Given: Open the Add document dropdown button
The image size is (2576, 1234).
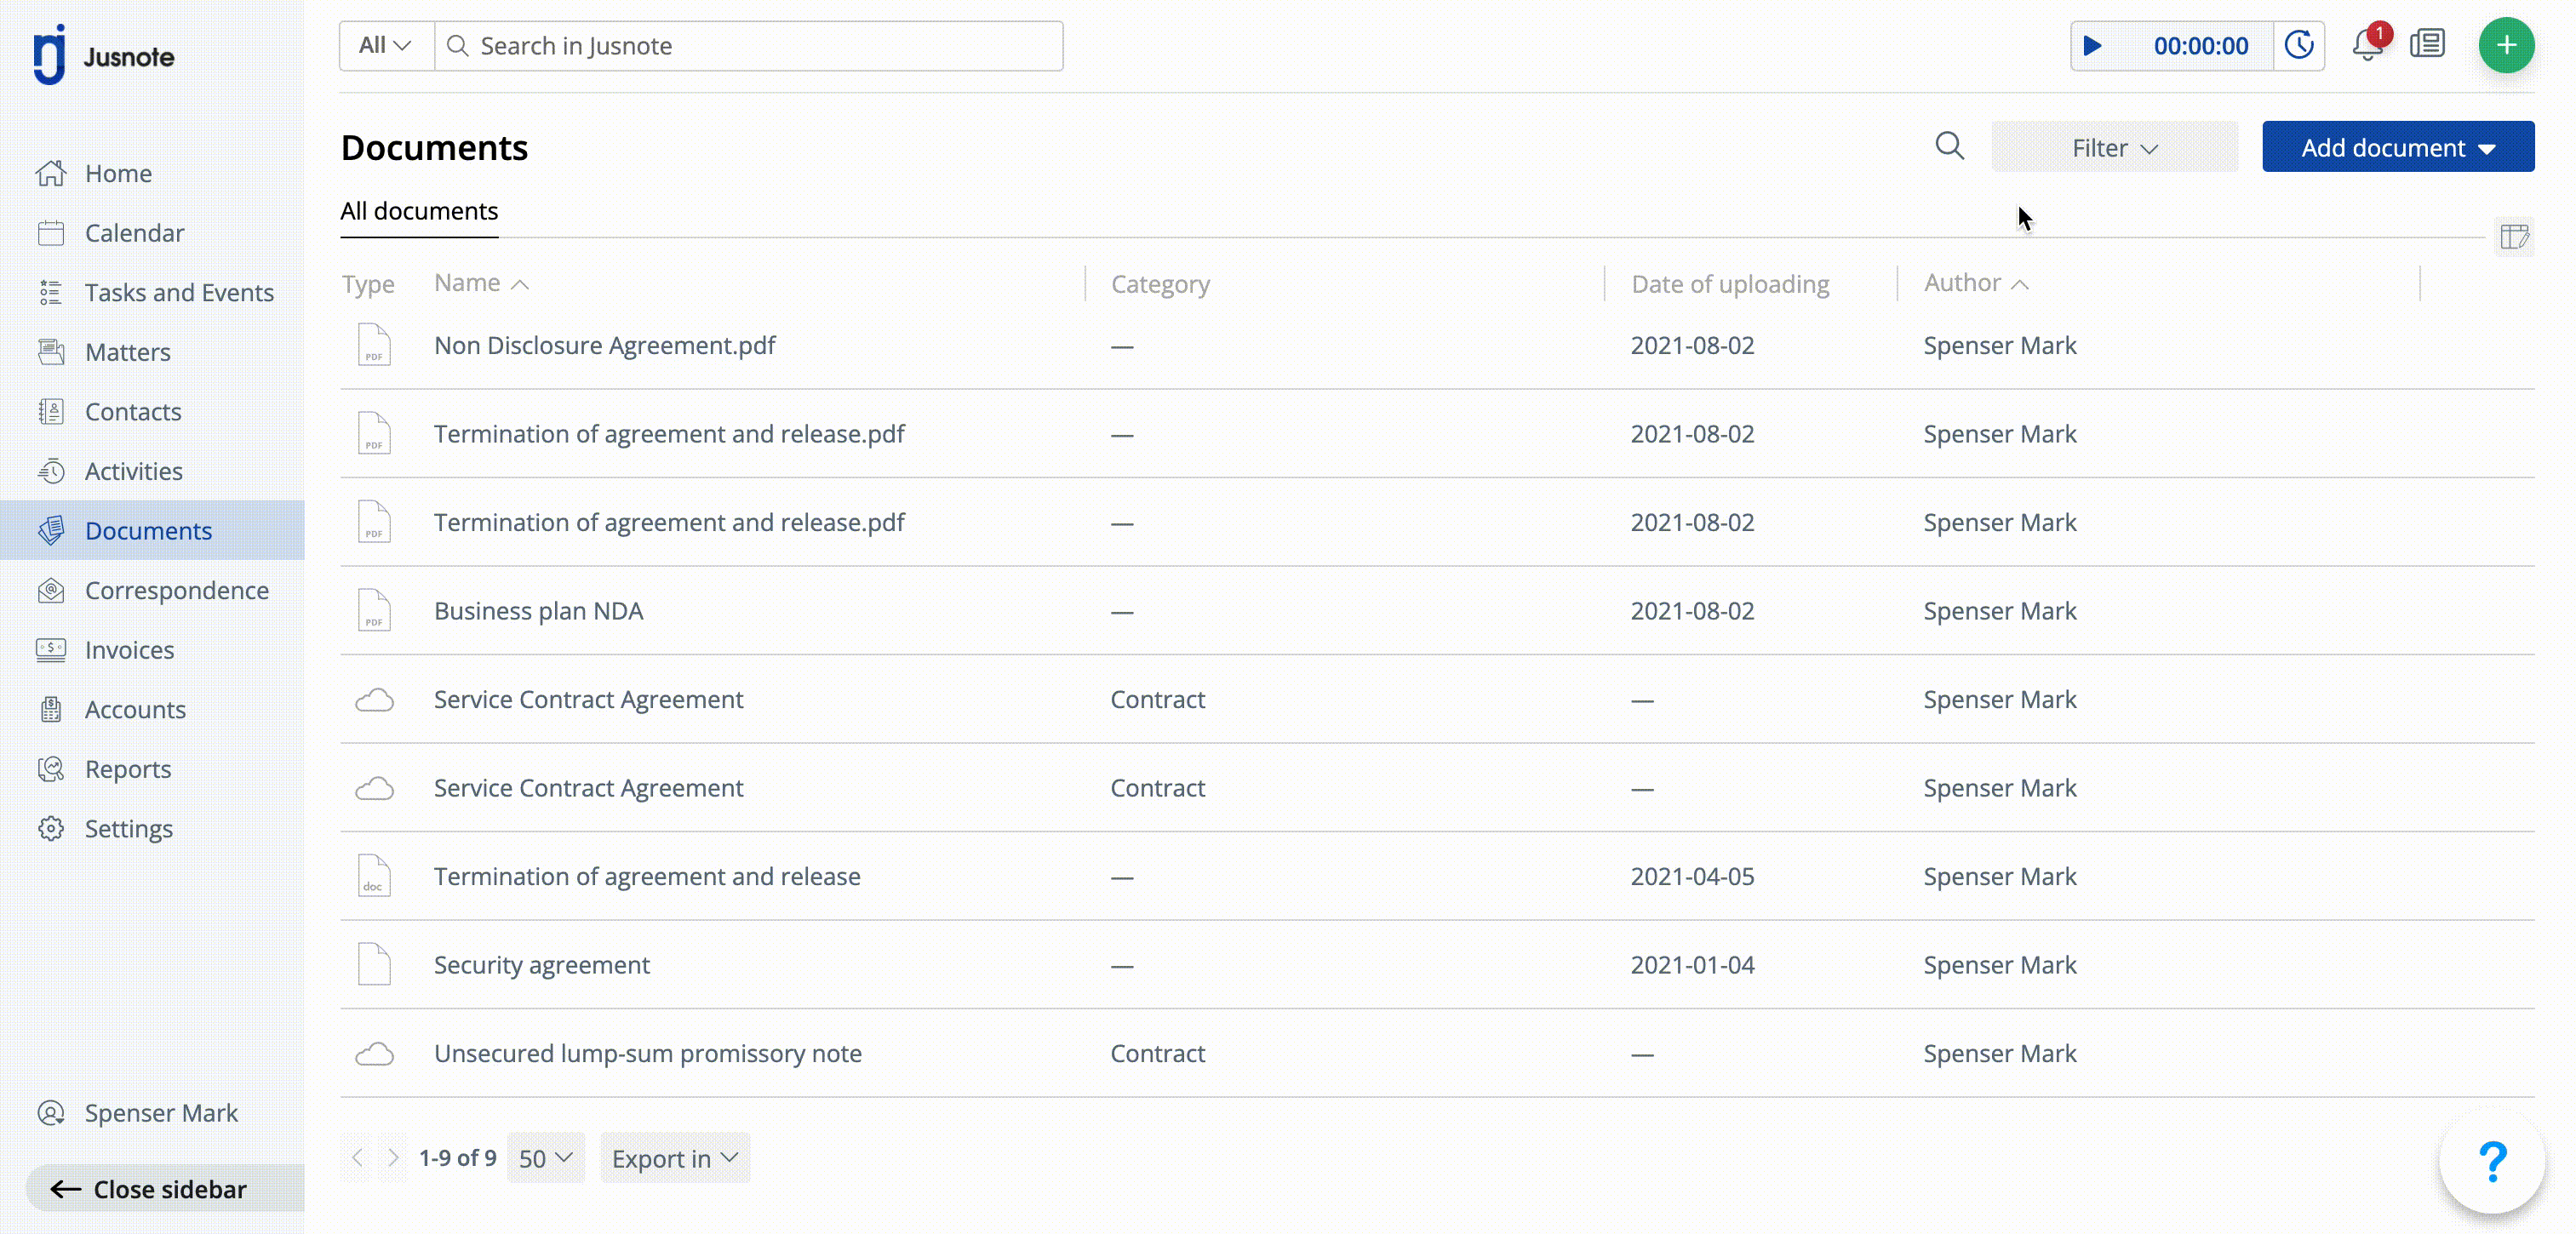Looking at the screenshot, I should [2397, 147].
